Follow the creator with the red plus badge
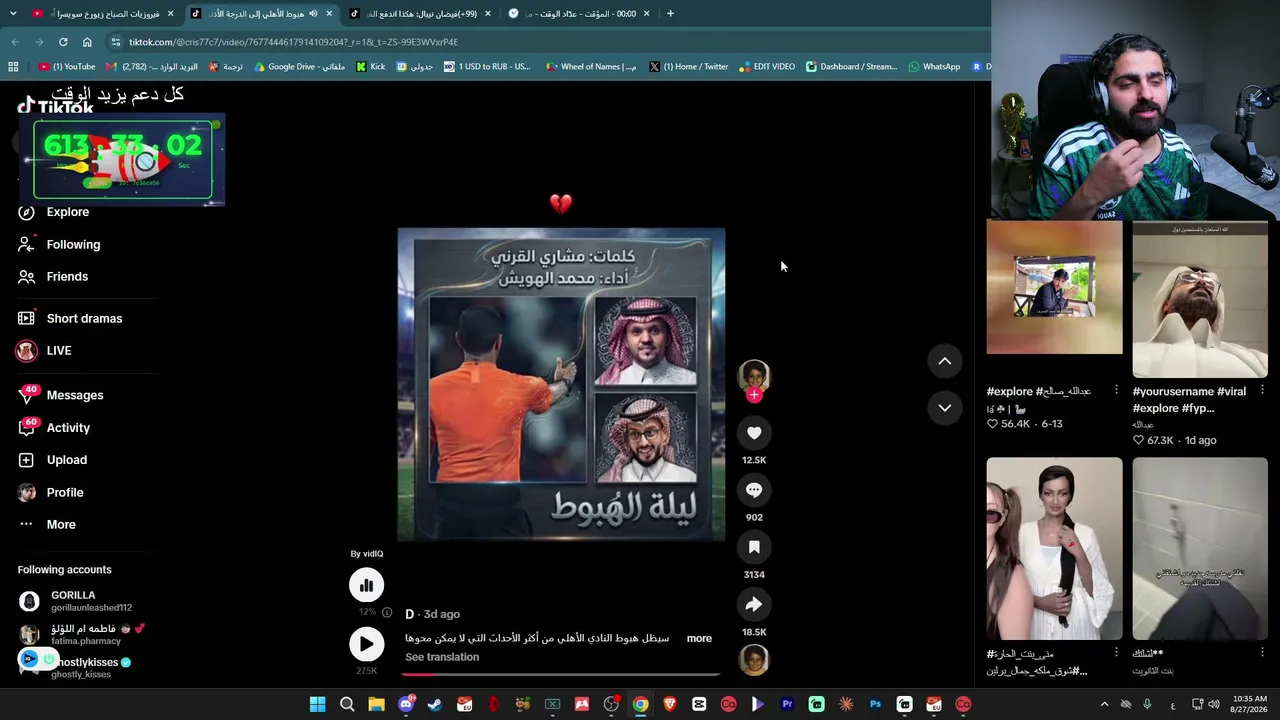Image resolution: width=1280 pixels, height=720 pixels. [x=754, y=395]
